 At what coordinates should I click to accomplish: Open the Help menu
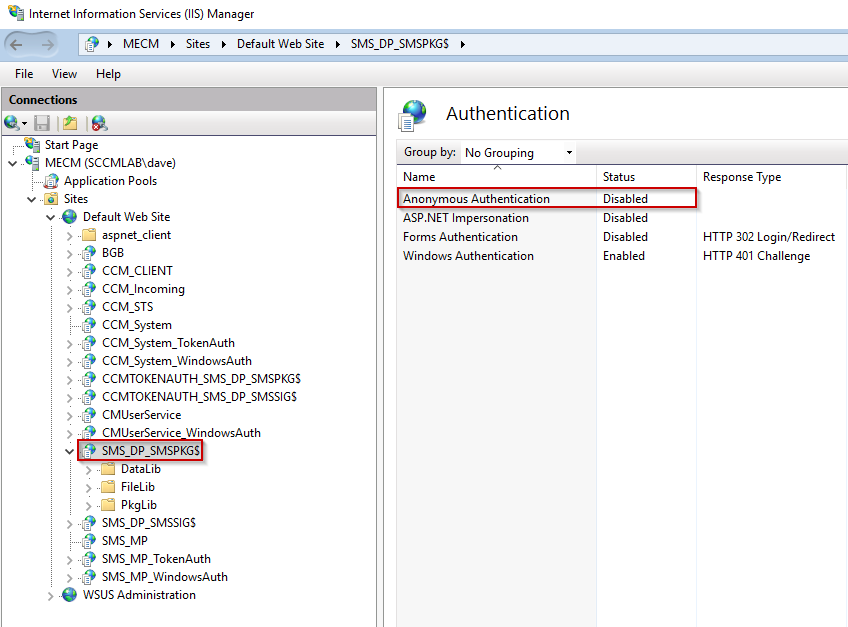[108, 74]
